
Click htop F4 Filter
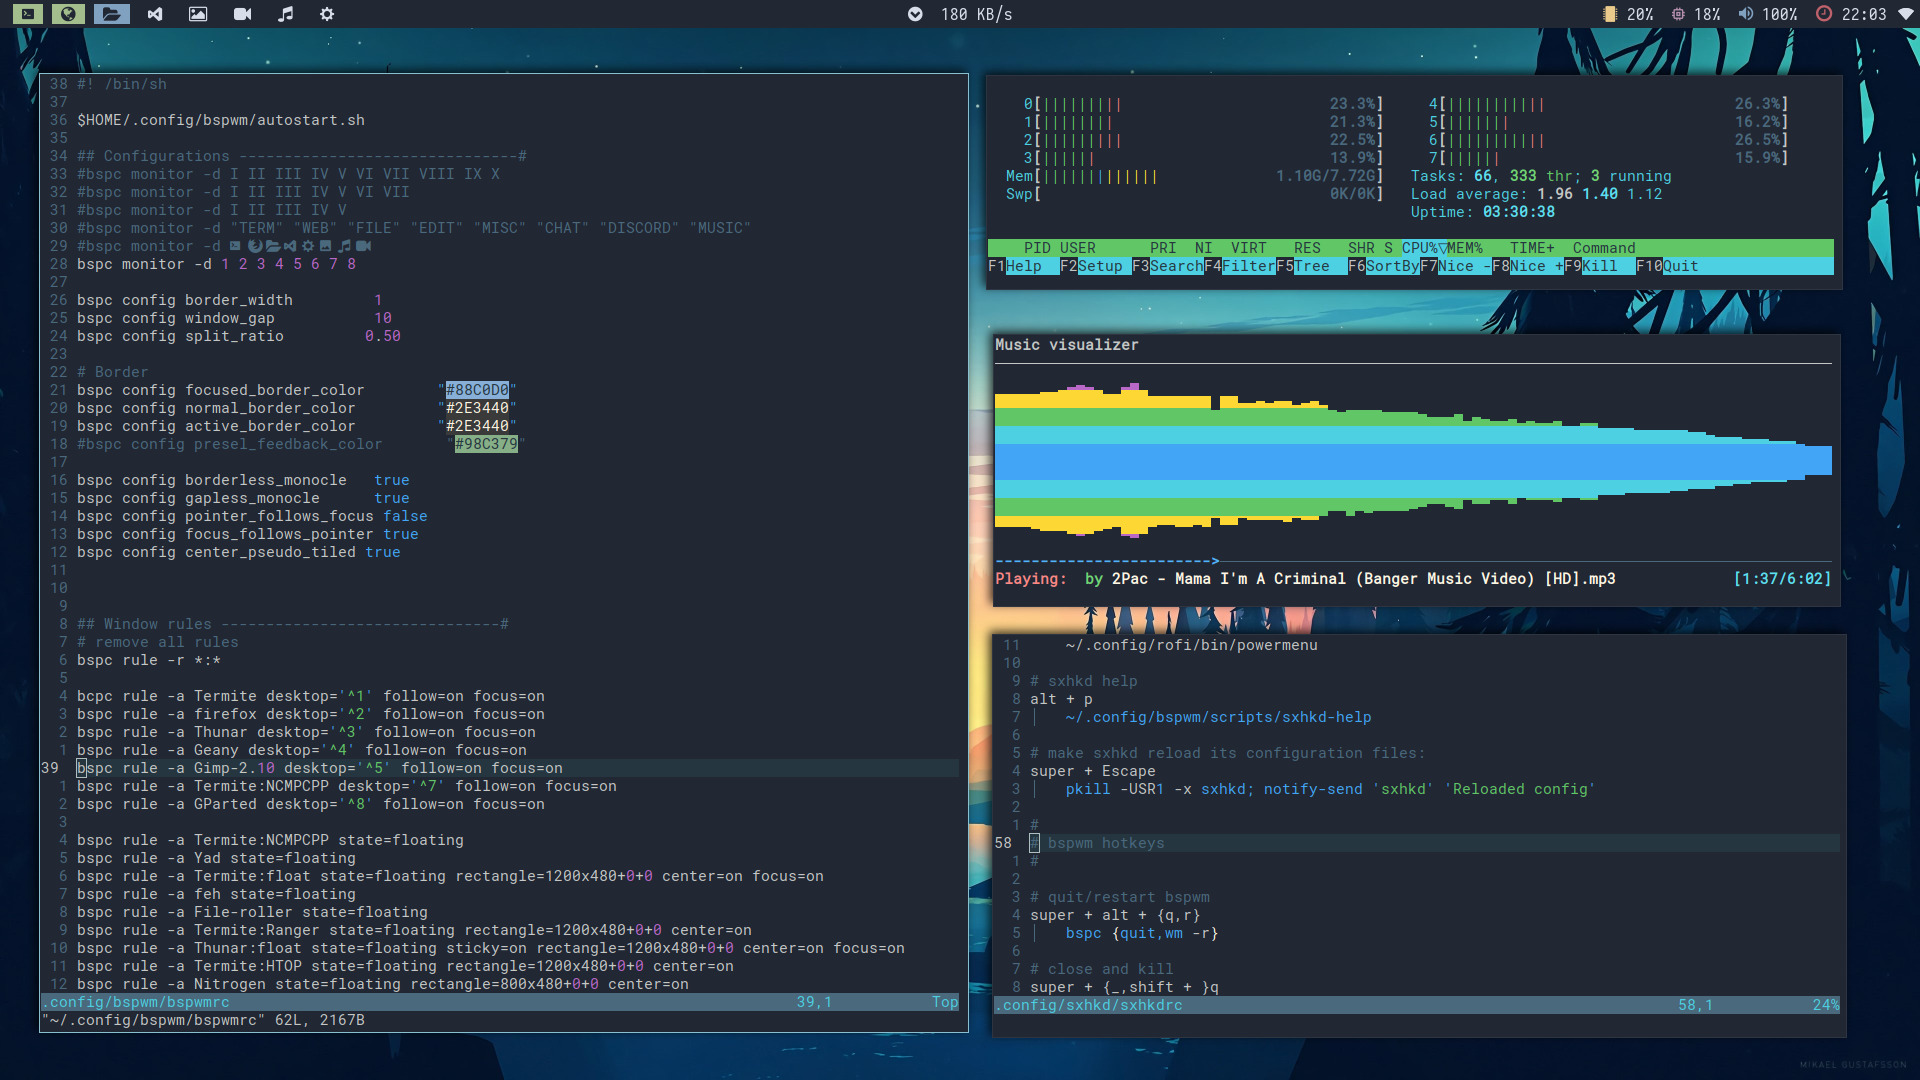(x=1240, y=266)
